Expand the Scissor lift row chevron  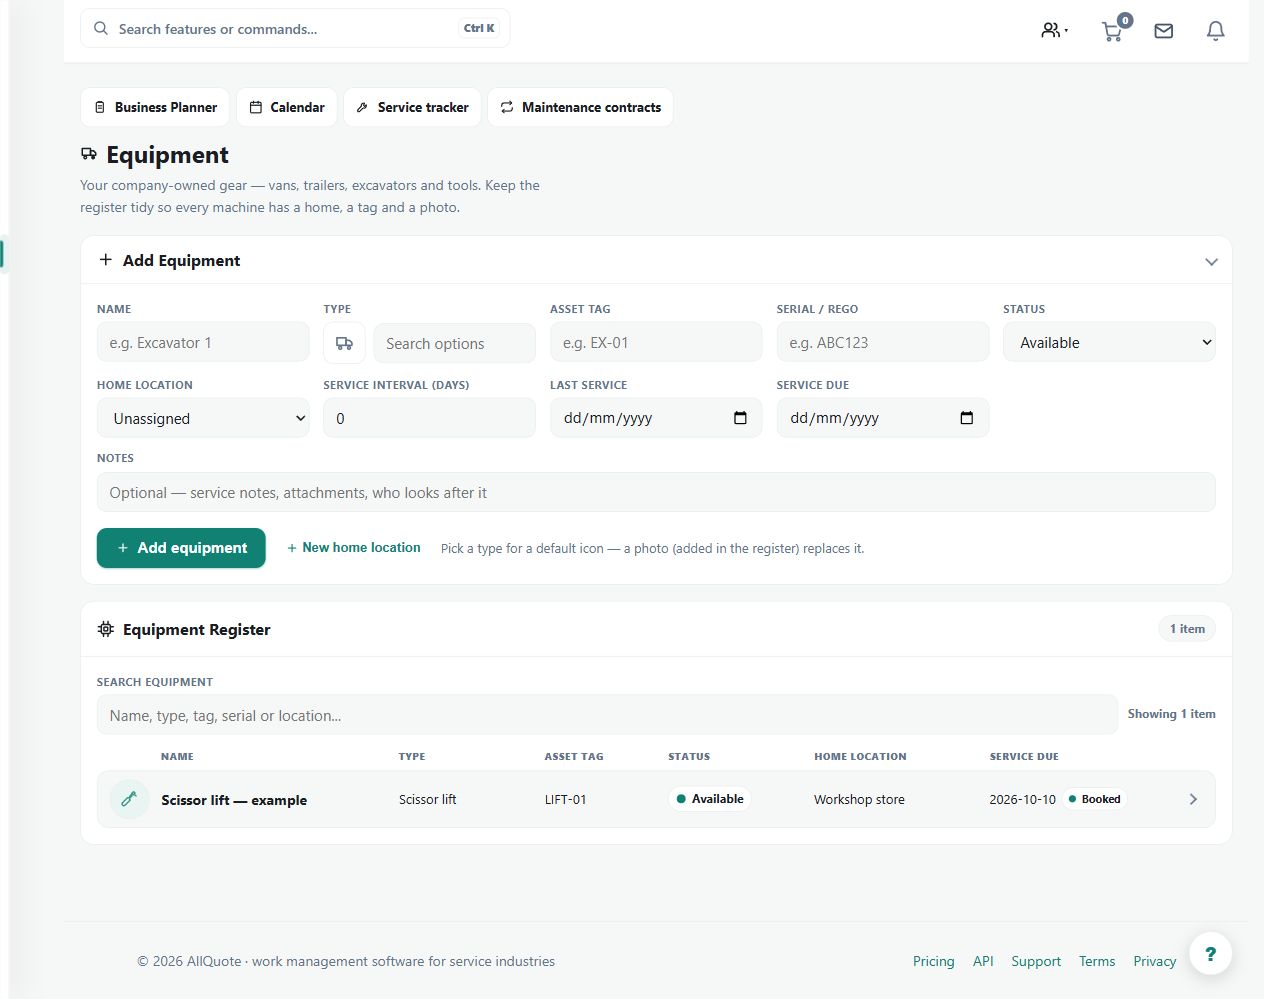tap(1193, 799)
